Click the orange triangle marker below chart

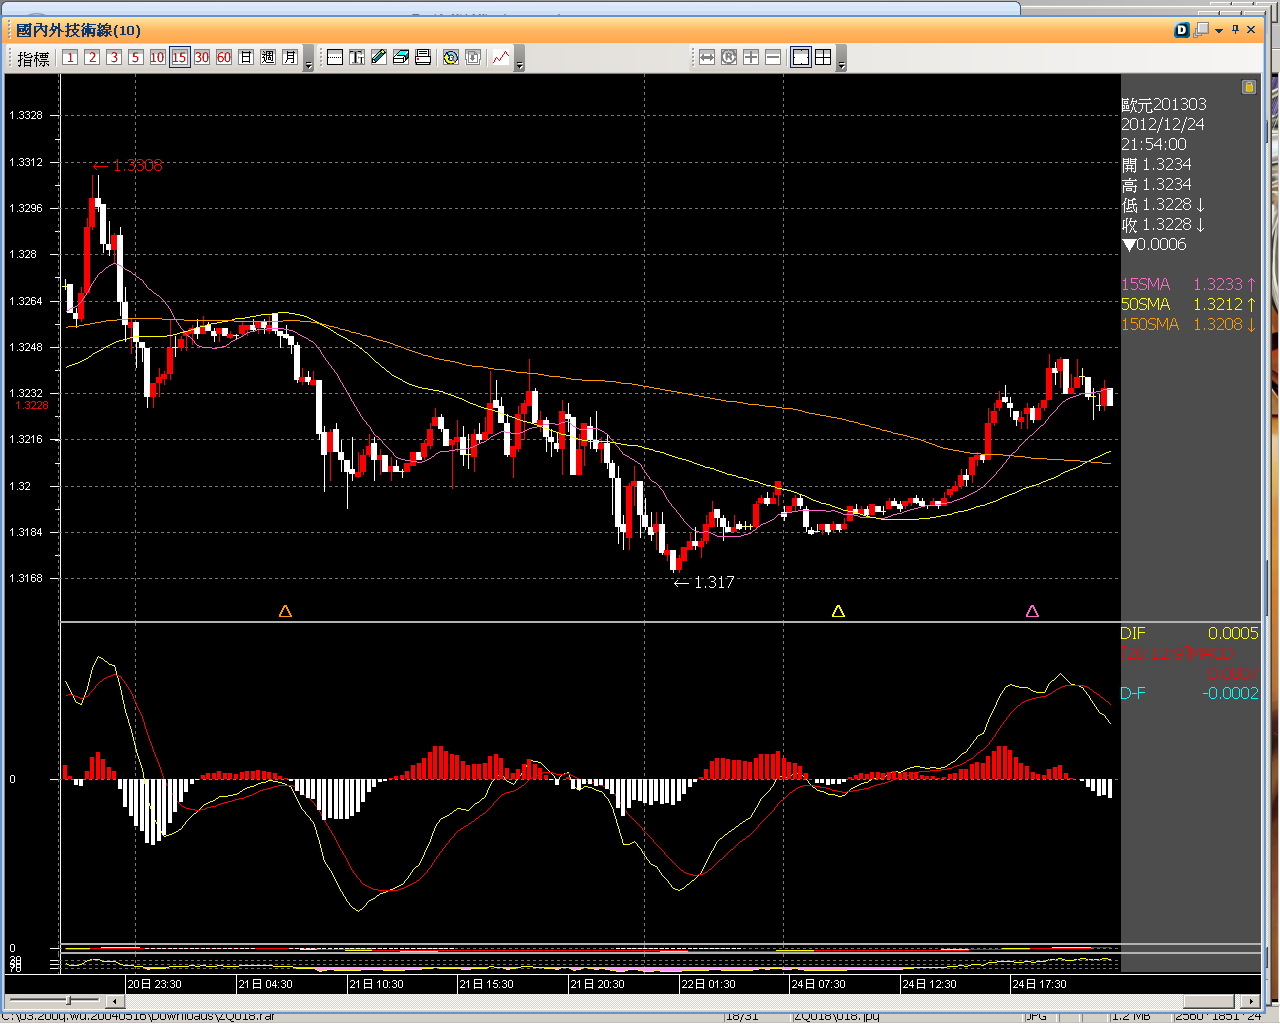coord(285,611)
